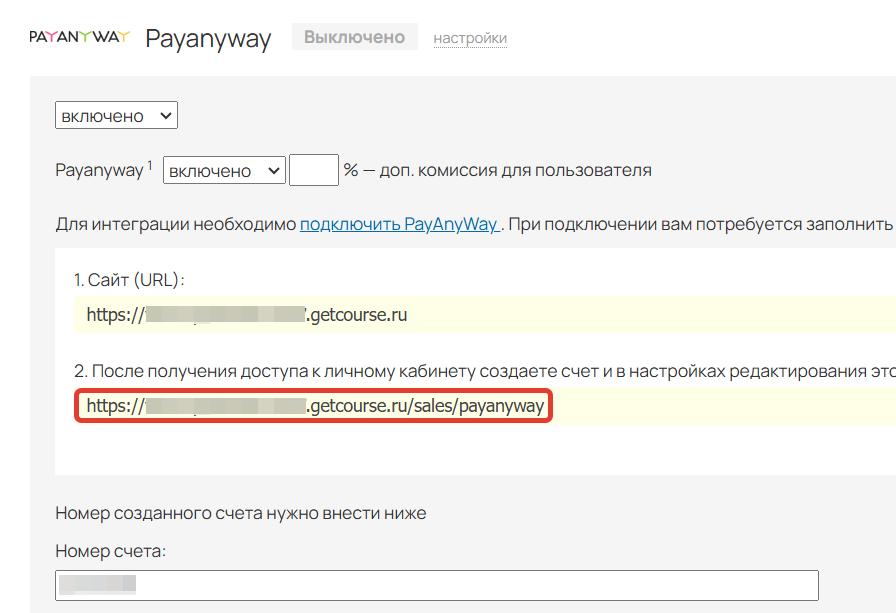Click the 'Payanyway' label with footnote 1
Viewport: 896px width, 613px height.
(x=104, y=170)
